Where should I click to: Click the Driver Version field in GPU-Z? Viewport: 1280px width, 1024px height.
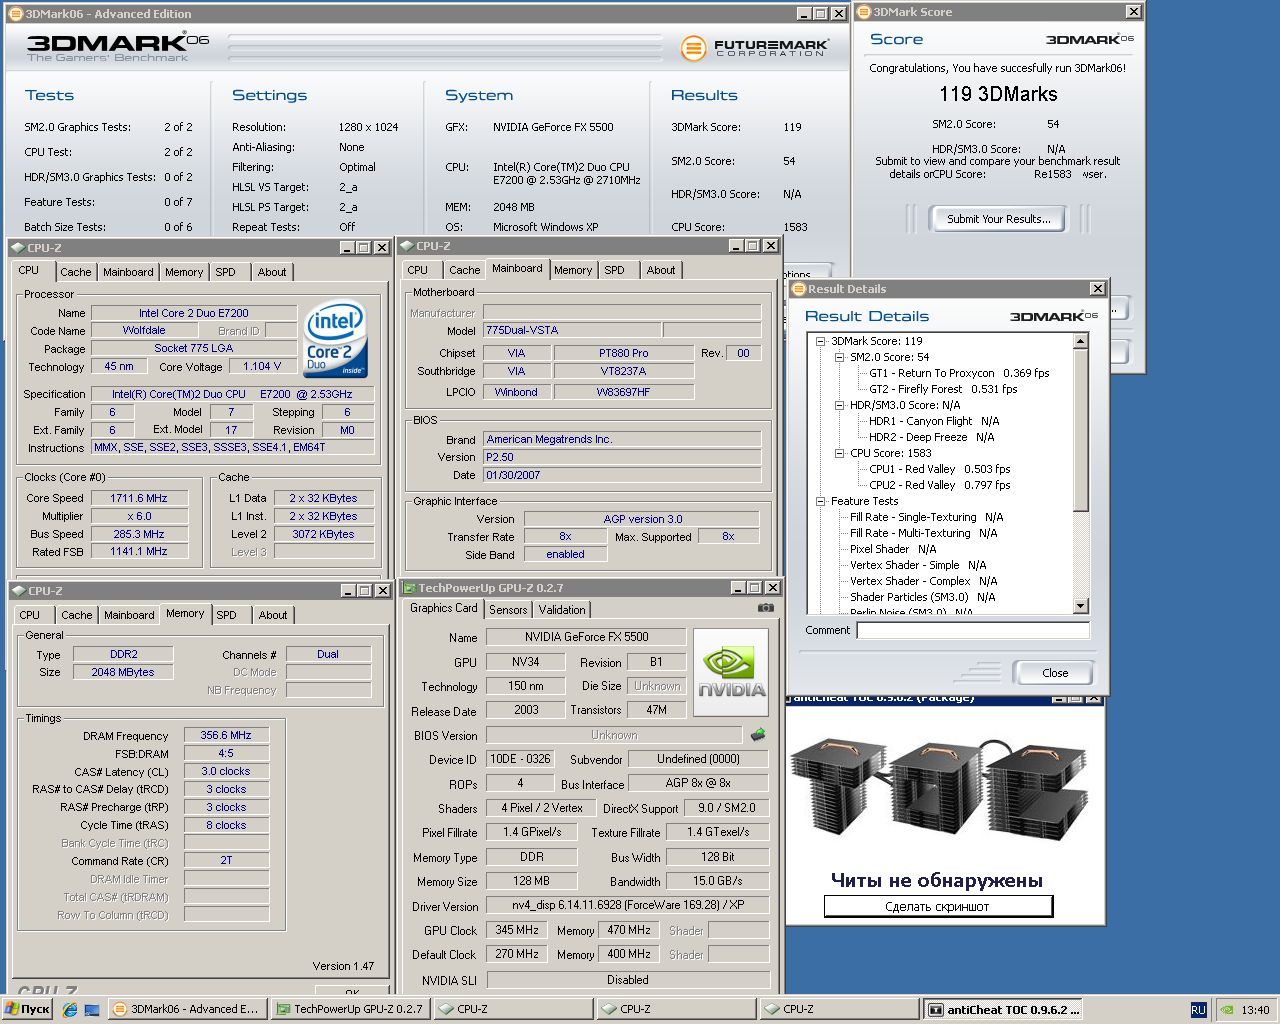pos(628,905)
